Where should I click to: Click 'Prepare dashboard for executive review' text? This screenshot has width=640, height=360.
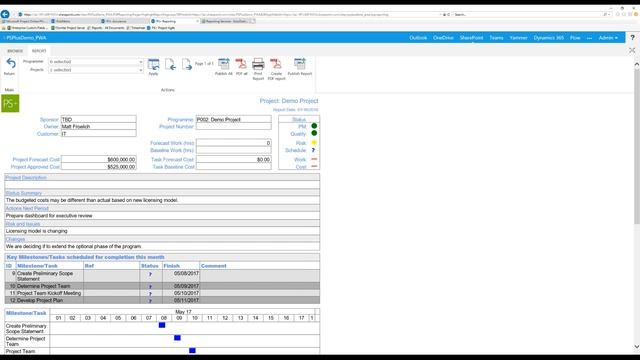[49, 216]
